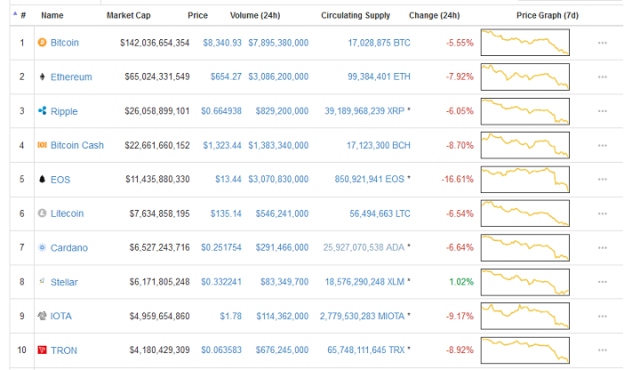Click Bitcoin supply 17,028,875 BTC
This screenshot has height=370, width=640.
[x=379, y=43]
